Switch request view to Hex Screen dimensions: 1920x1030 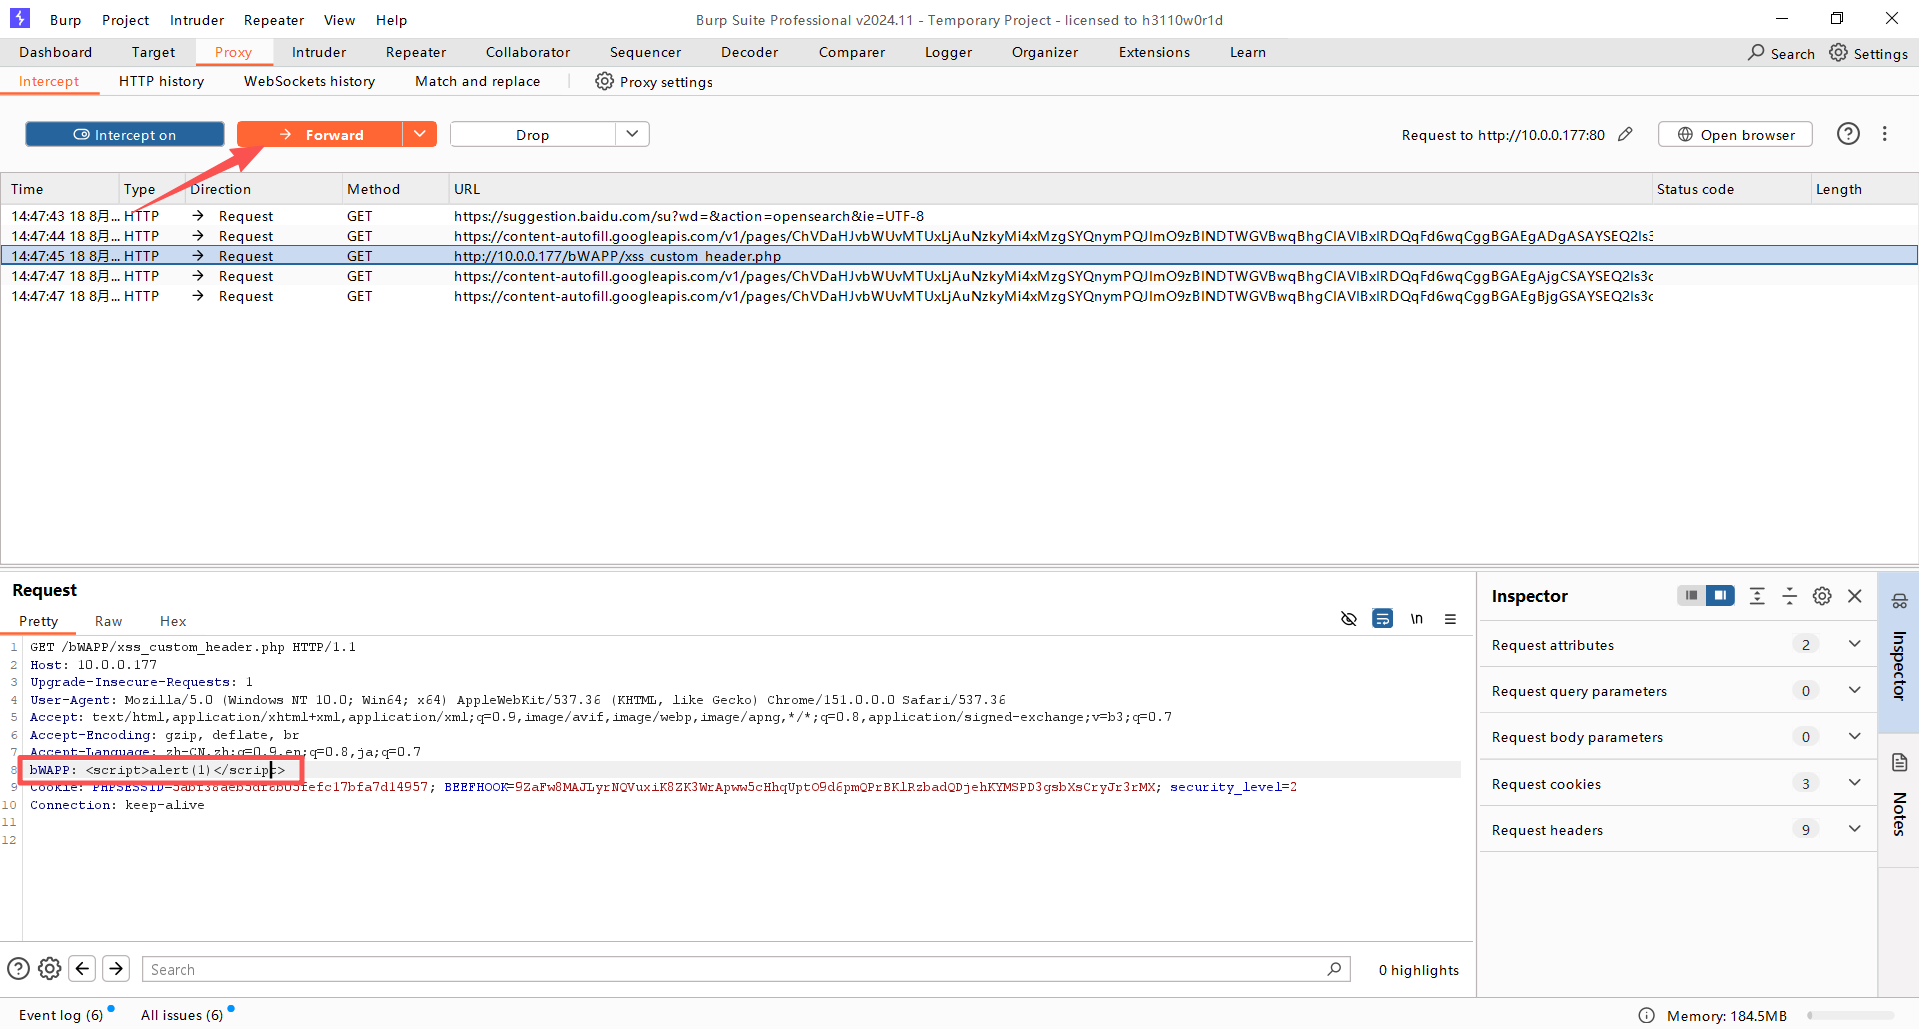pos(174,621)
